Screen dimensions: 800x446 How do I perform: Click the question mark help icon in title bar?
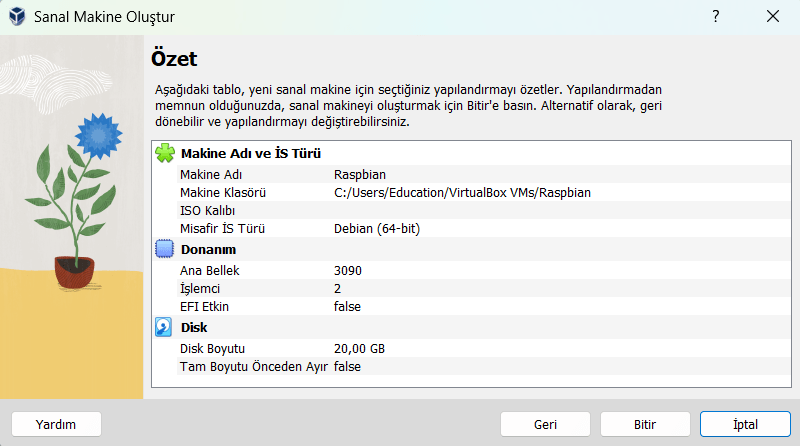pyautogui.click(x=716, y=17)
